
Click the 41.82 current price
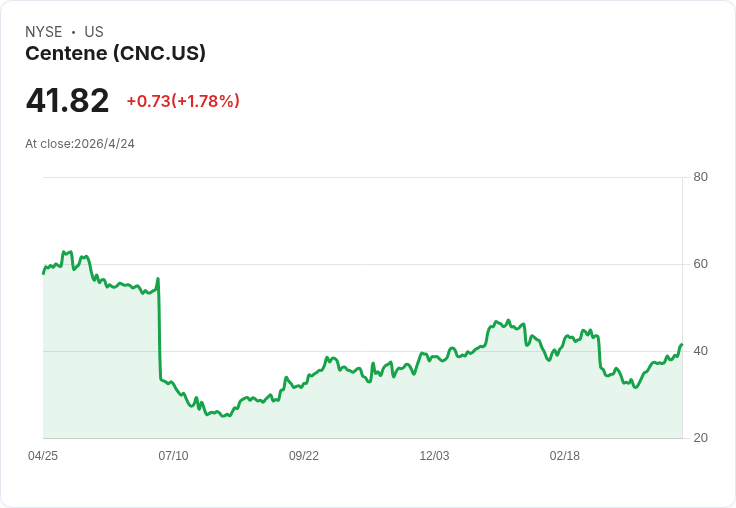pos(67,100)
